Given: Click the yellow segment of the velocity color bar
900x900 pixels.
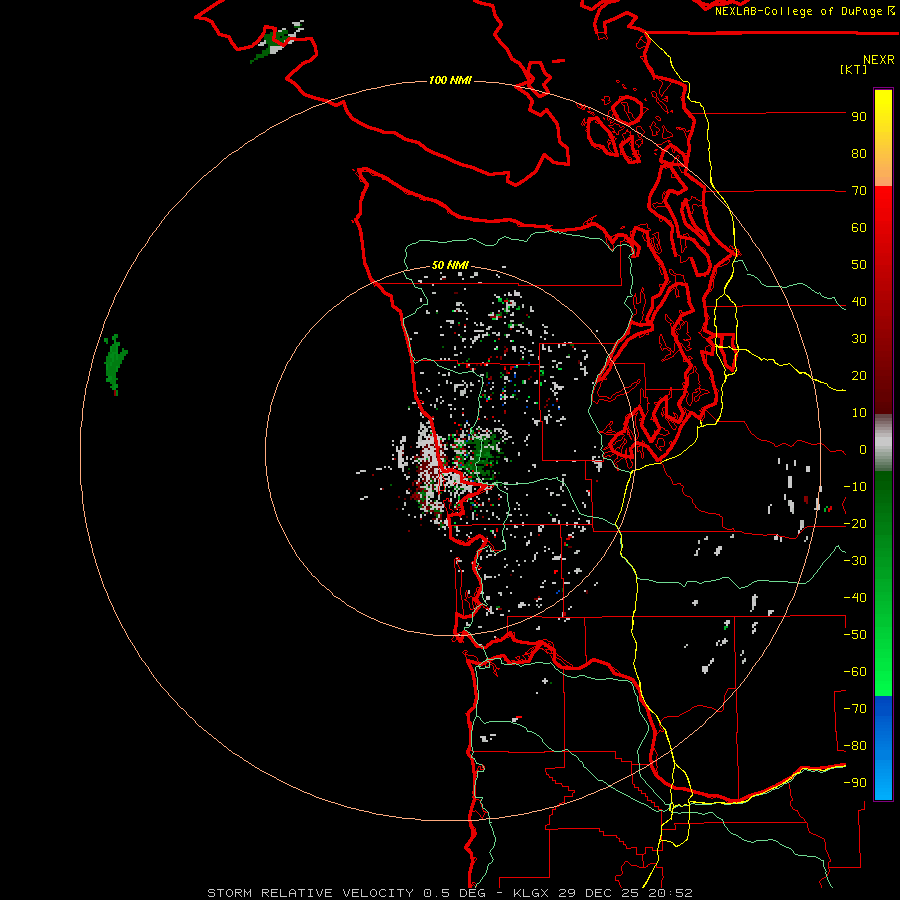Looking at the screenshot, I should (883, 138).
